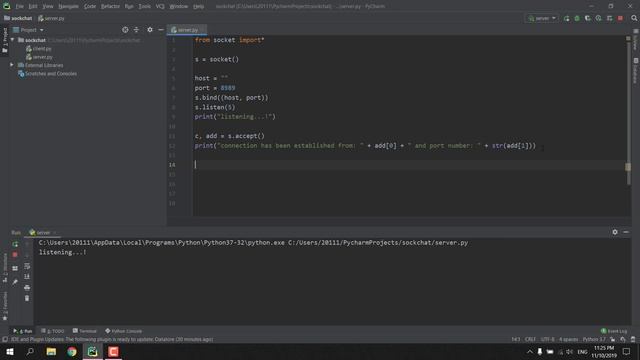Click the concurrency diagram run icon

click(609, 18)
